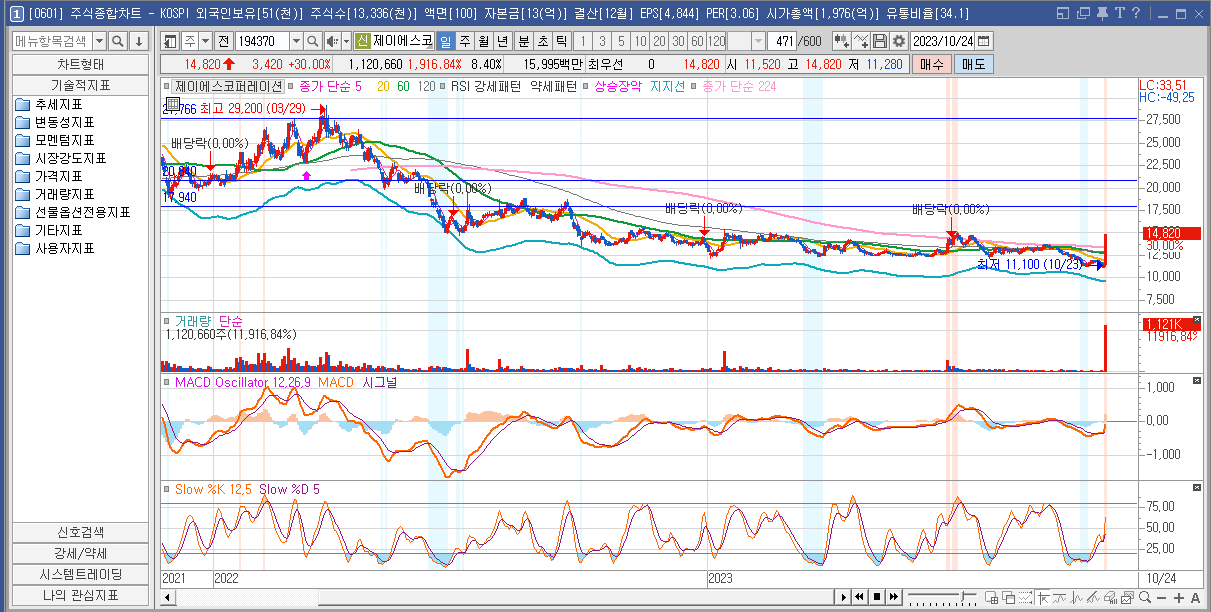Click the down arrow next to menu search

tap(138, 41)
